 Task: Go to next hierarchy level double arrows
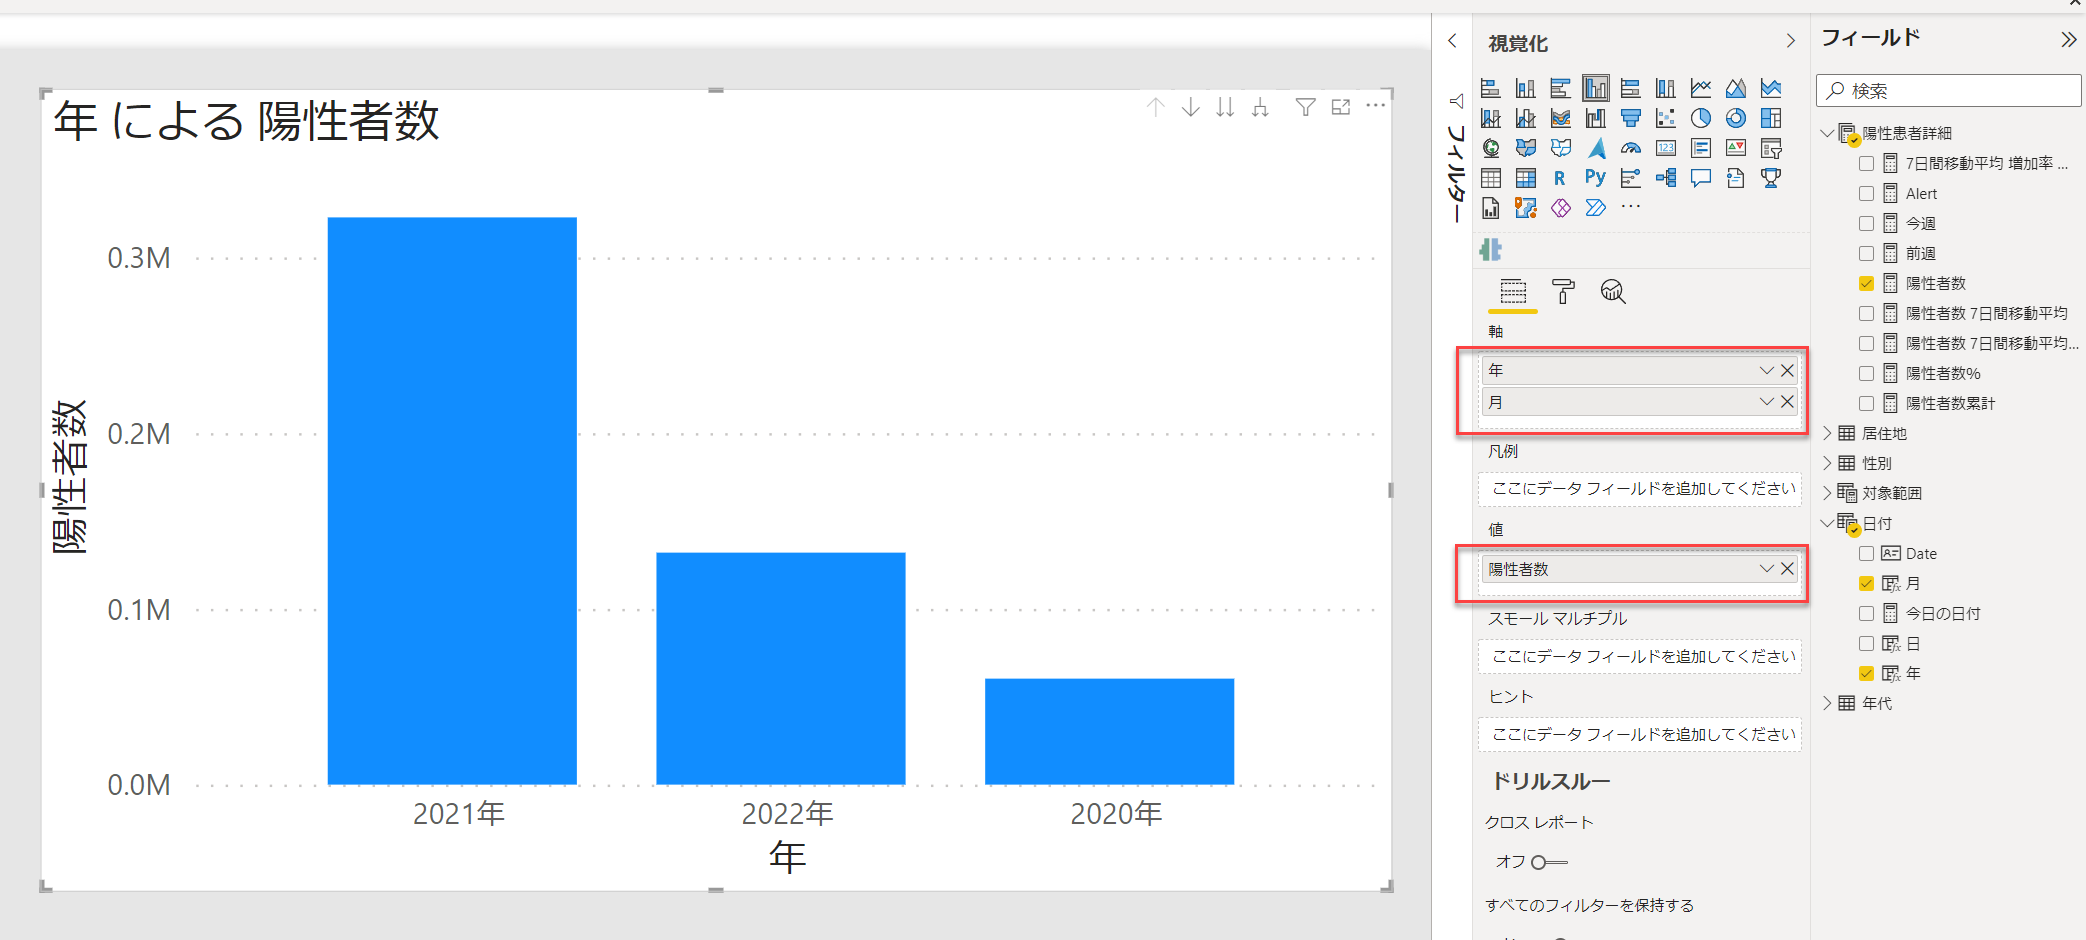coord(1225,107)
